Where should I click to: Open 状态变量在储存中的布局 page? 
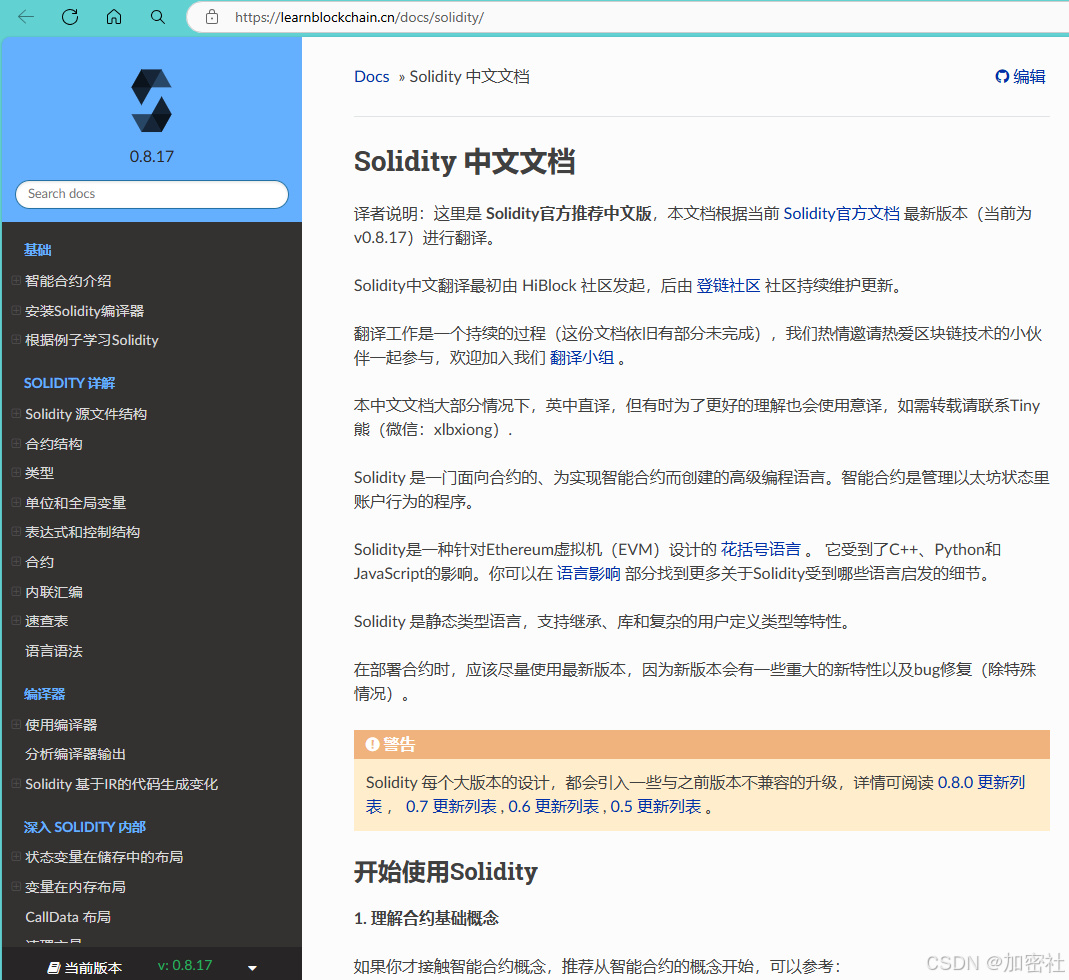[x=104, y=857]
